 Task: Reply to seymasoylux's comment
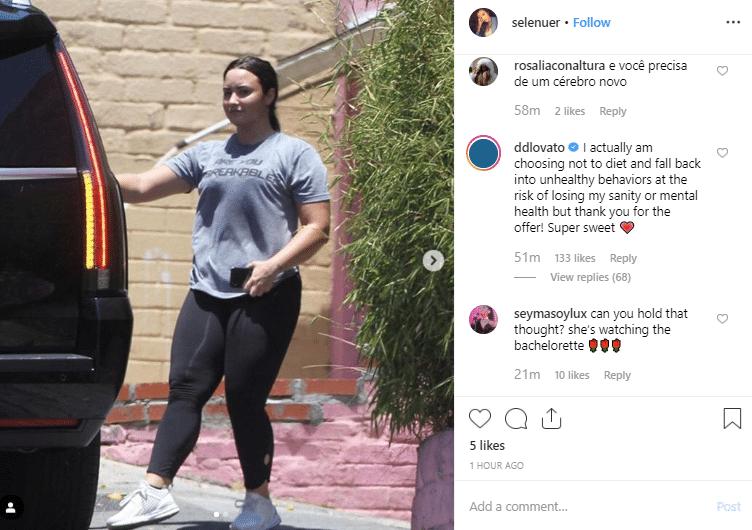(617, 375)
